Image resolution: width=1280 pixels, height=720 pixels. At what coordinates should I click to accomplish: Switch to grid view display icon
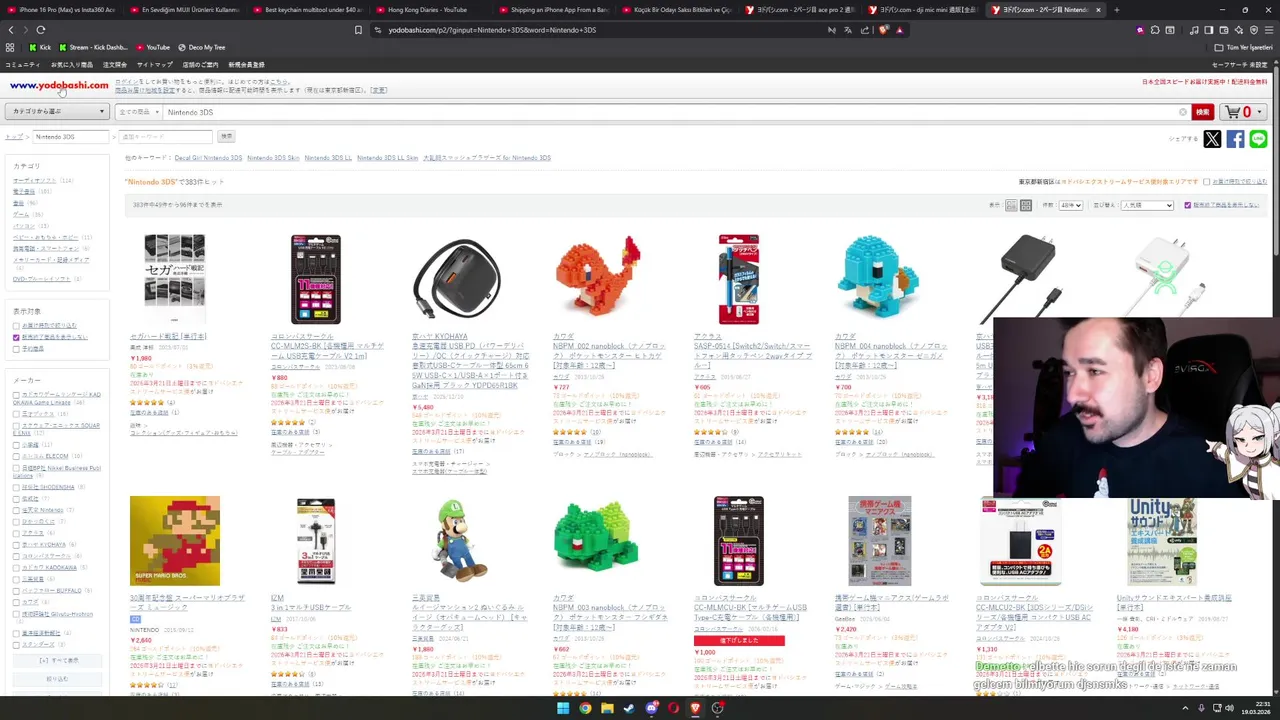pos(1026,205)
